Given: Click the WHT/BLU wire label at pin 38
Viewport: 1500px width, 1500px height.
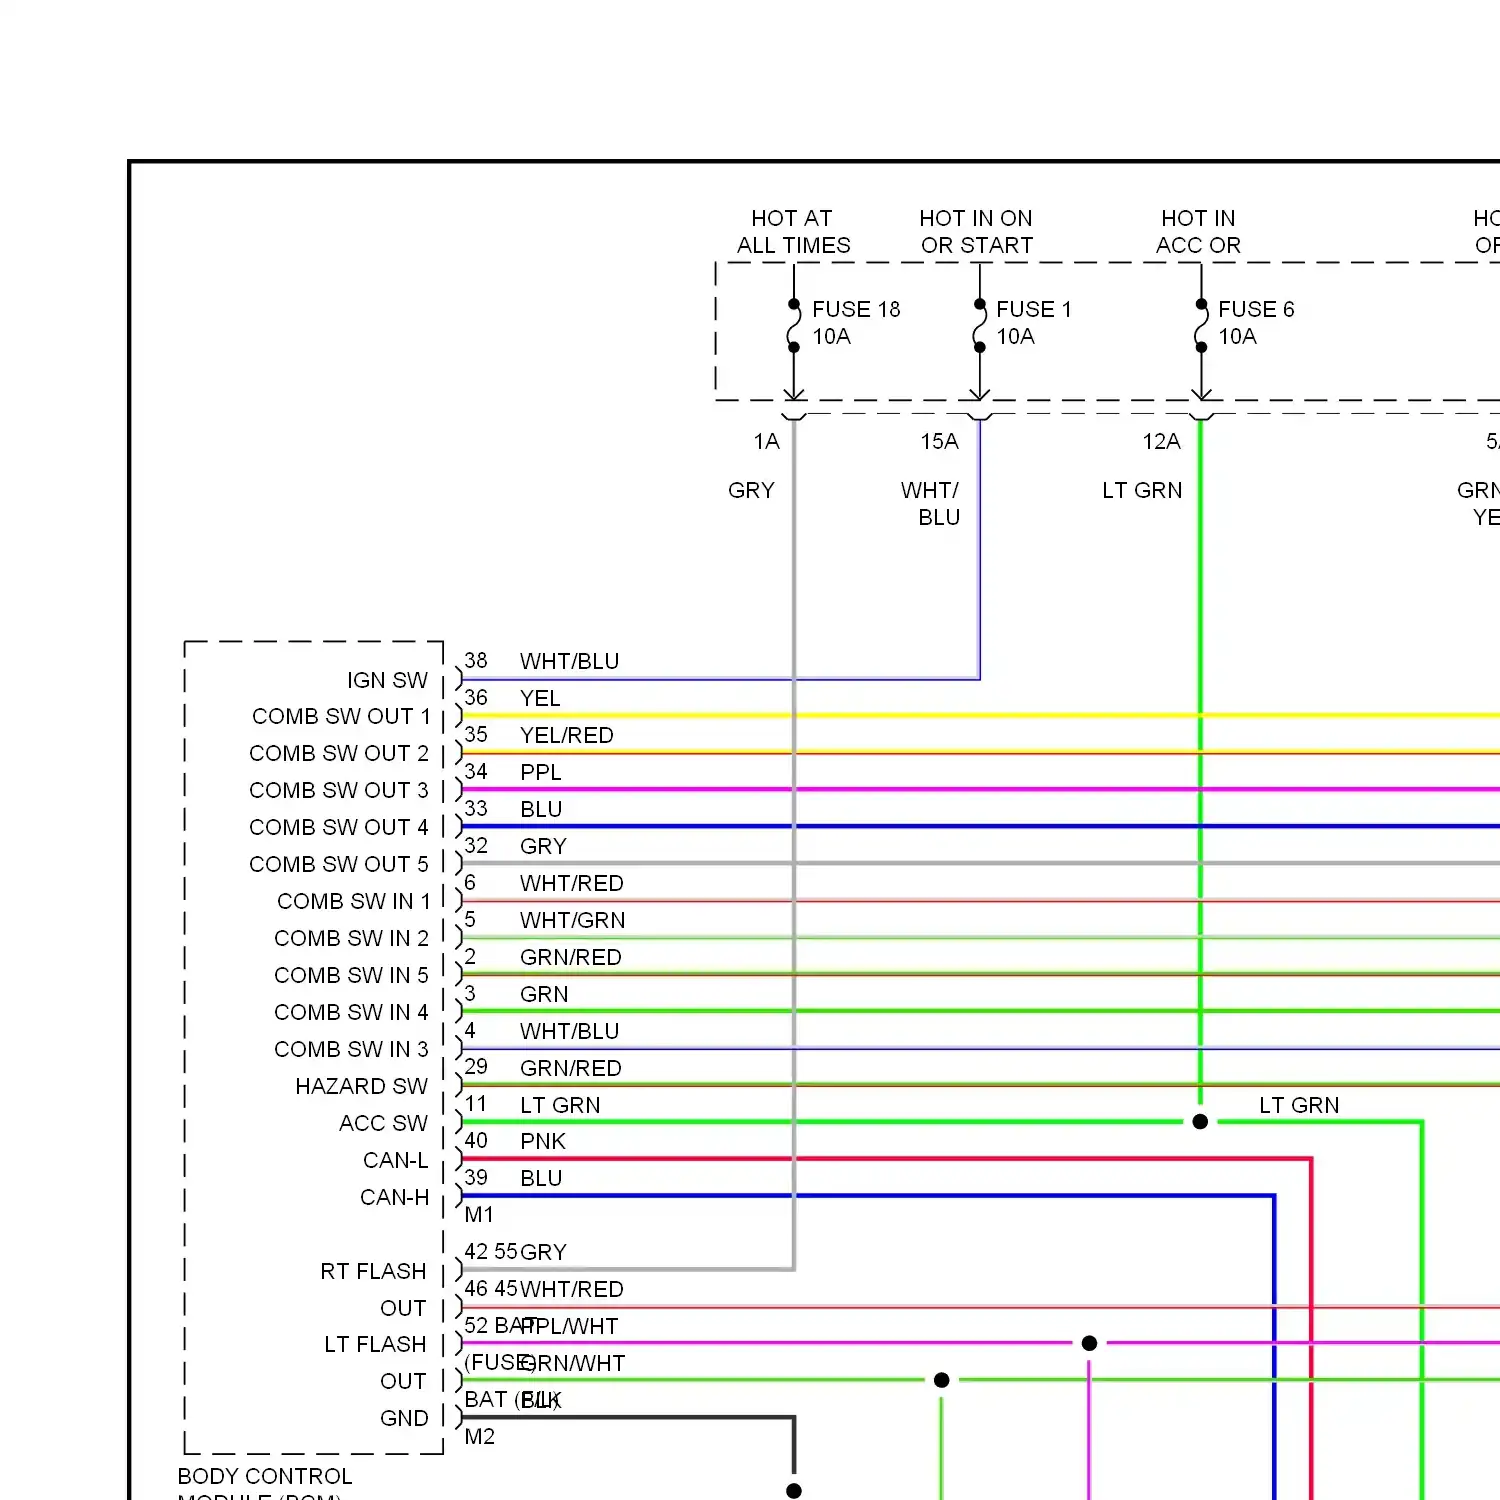Looking at the screenshot, I should tap(570, 662).
